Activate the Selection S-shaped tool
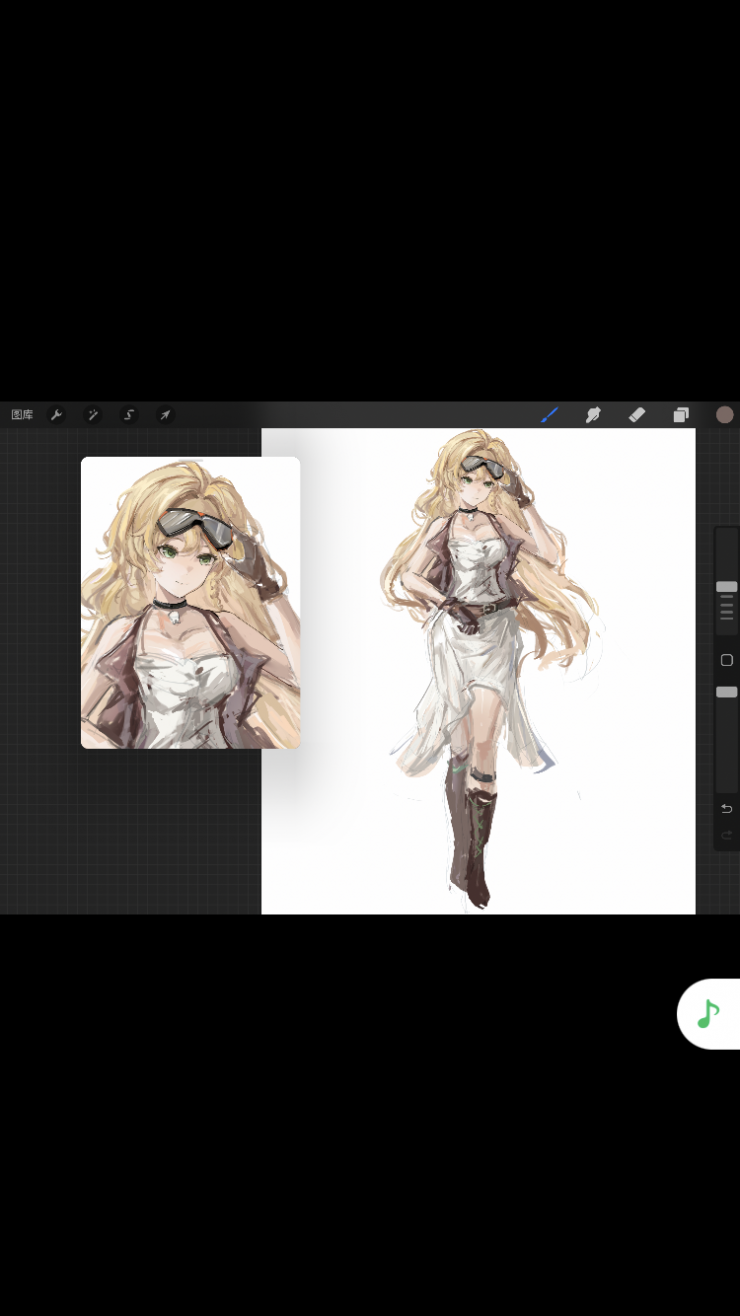 click(129, 415)
